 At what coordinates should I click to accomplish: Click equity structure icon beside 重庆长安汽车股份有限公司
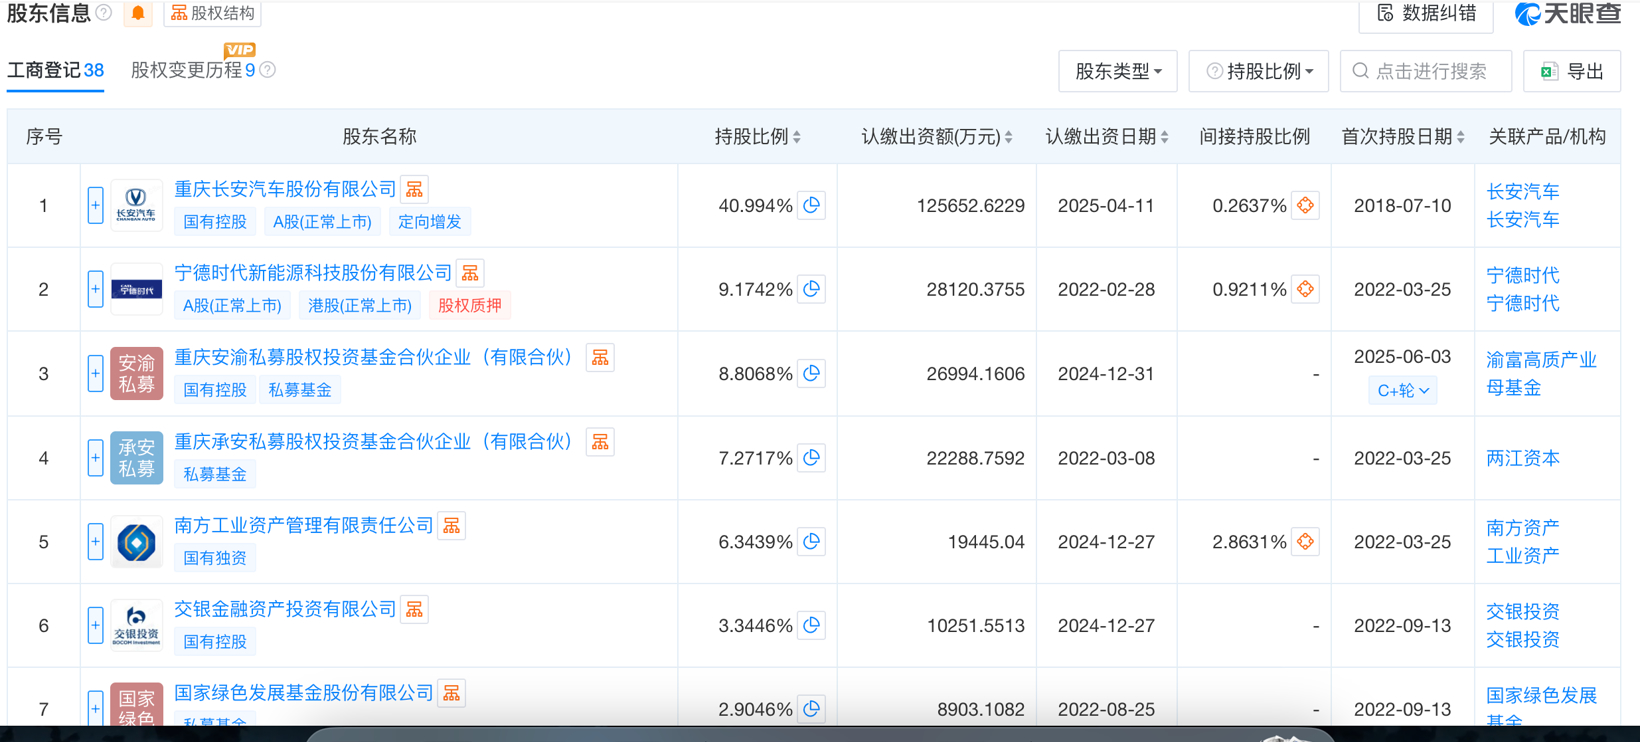pyautogui.click(x=414, y=189)
